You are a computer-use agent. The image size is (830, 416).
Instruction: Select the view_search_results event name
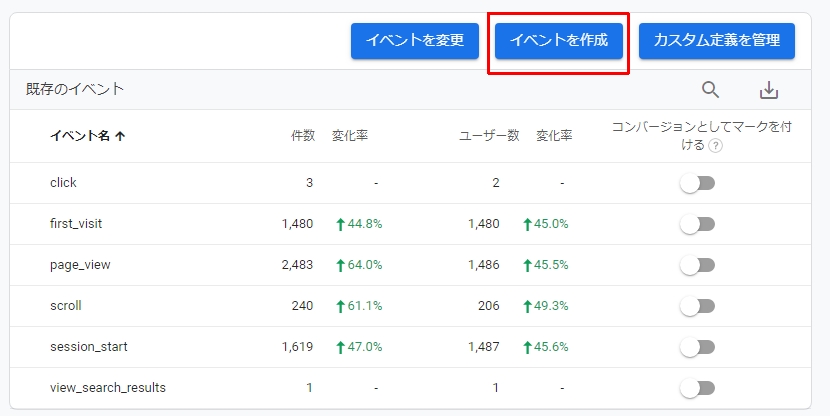coord(108,387)
